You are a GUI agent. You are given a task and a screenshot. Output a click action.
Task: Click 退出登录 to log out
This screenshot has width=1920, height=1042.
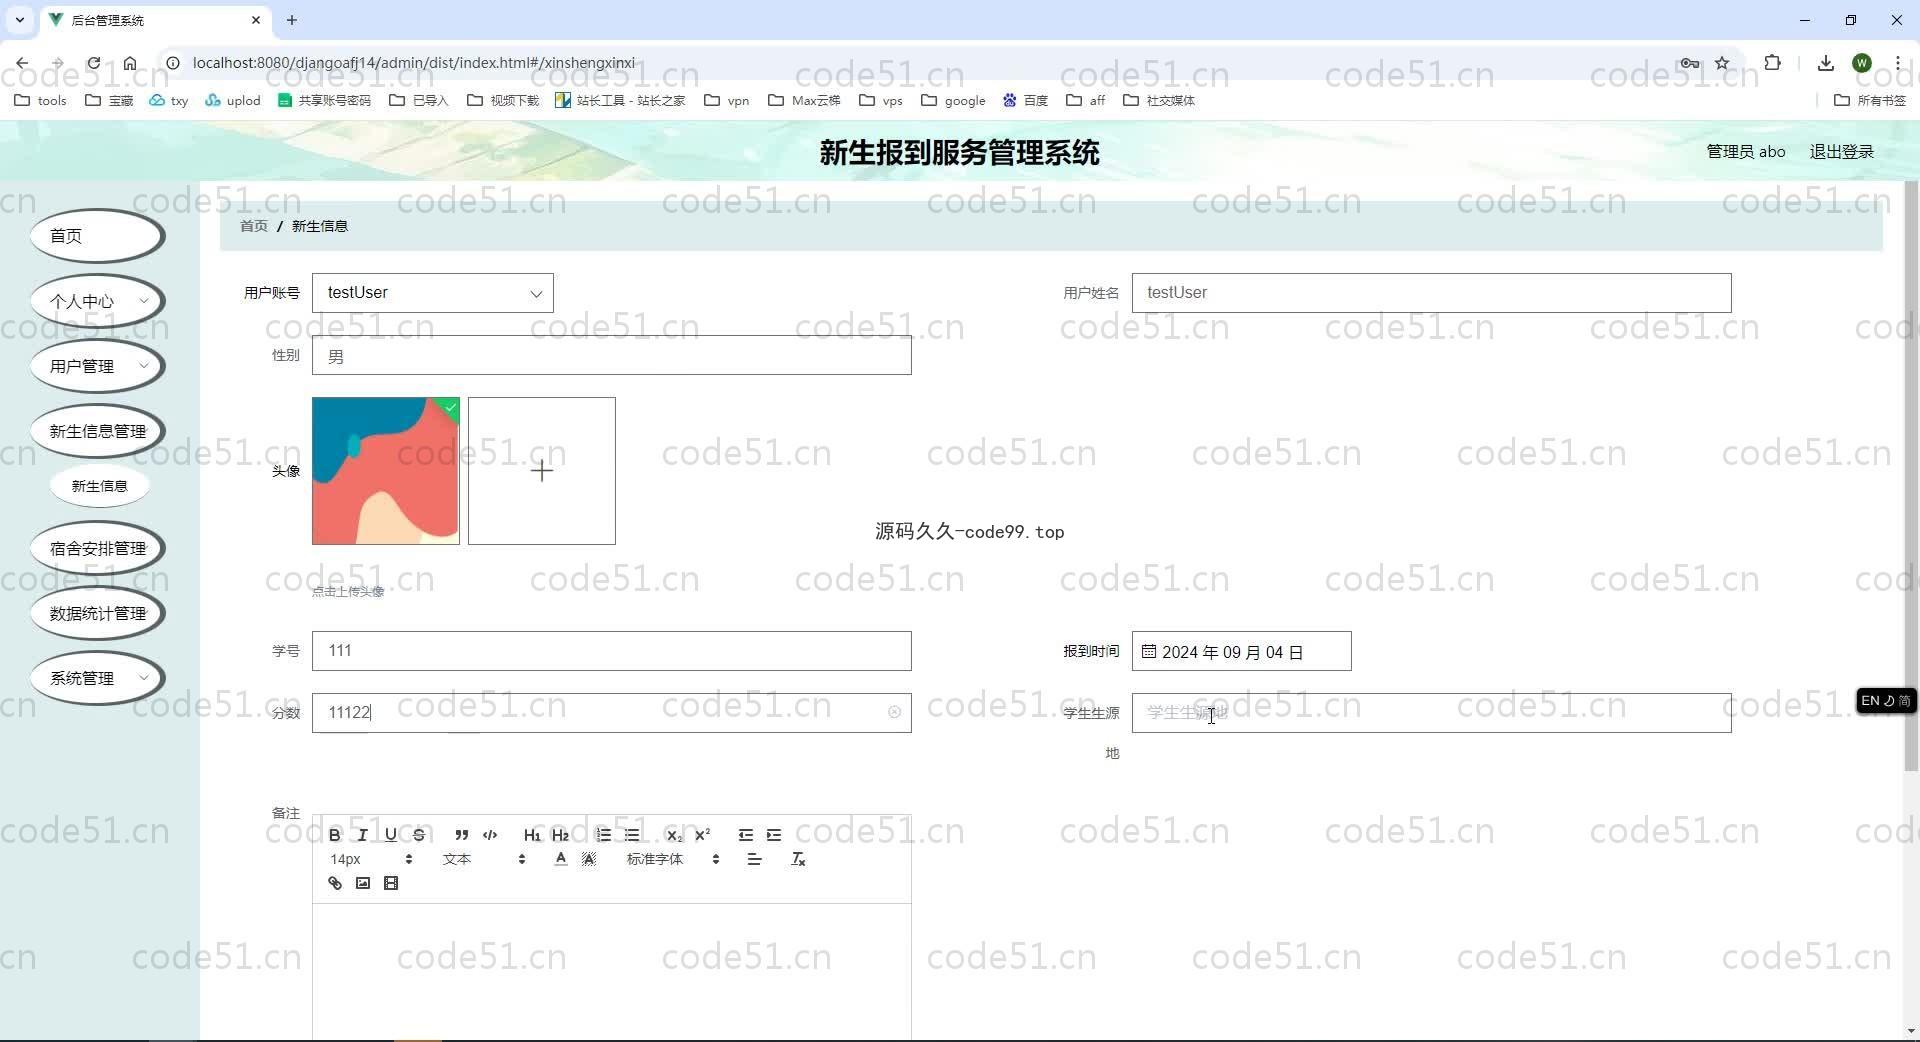[x=1841, y=151]
